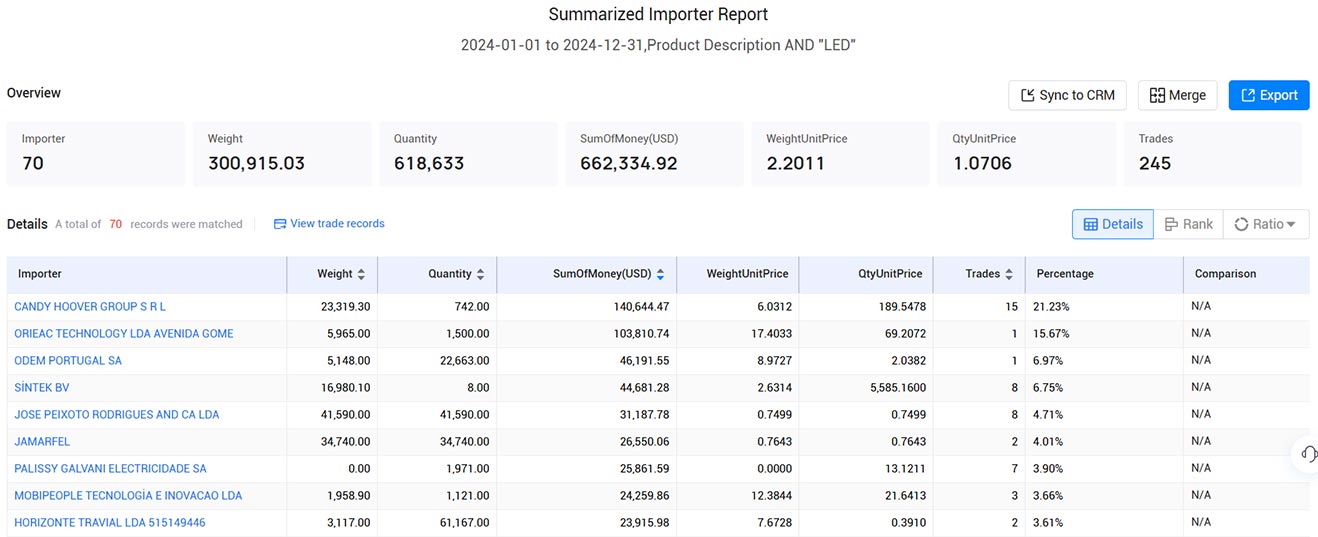Switch to the Rank view tab
Viewport: 1318px width, 537px height.
pos(1189,224)
